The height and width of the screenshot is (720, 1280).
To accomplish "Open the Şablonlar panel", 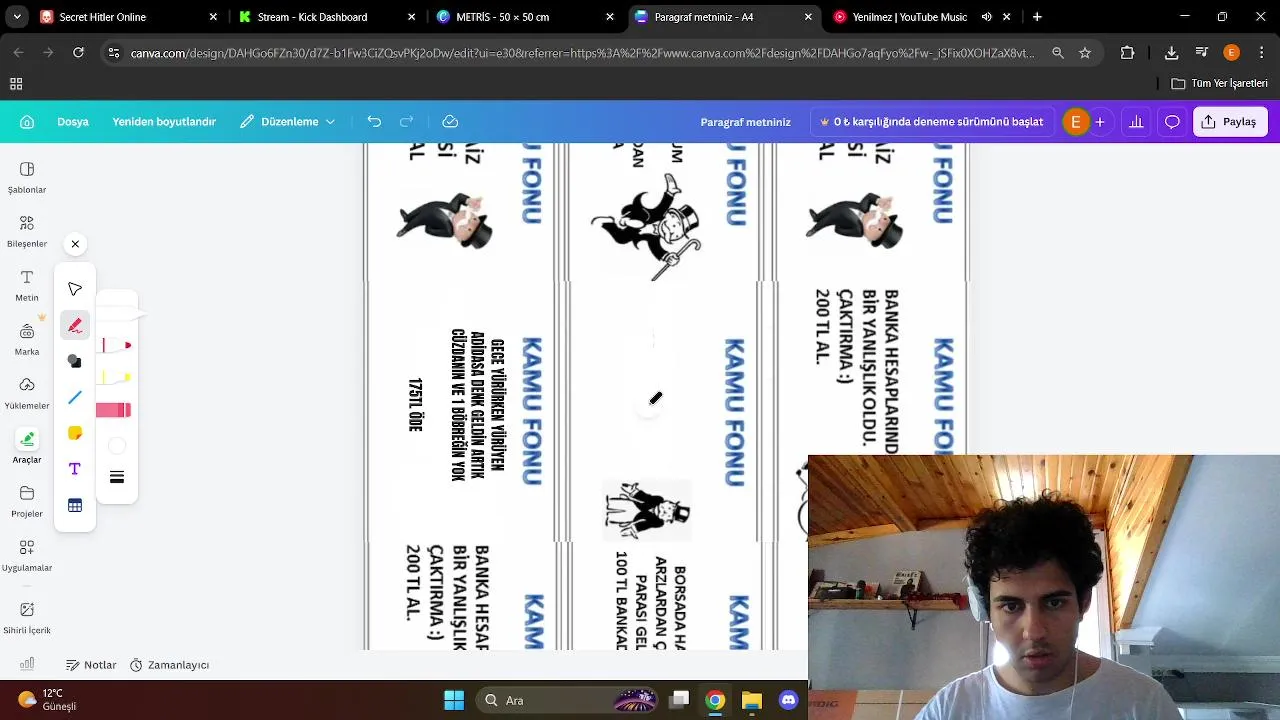I will 27,177.
